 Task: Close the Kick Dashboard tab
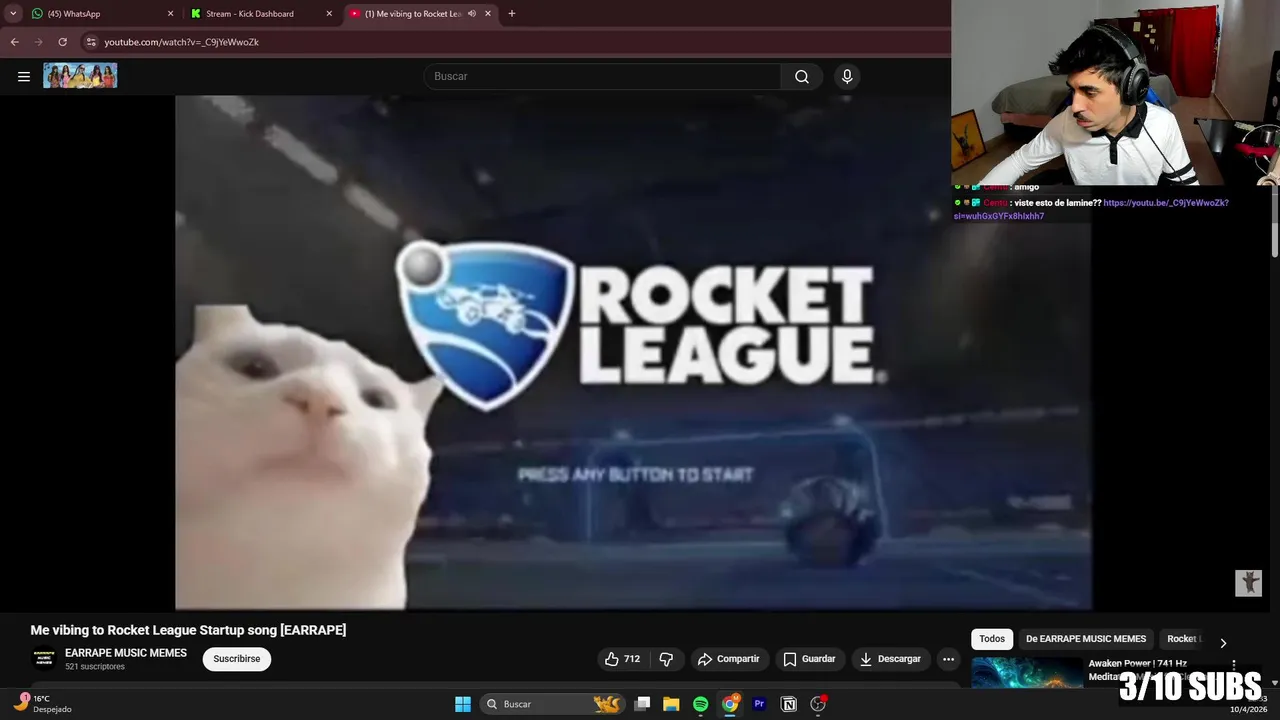(x=329, y=14)
